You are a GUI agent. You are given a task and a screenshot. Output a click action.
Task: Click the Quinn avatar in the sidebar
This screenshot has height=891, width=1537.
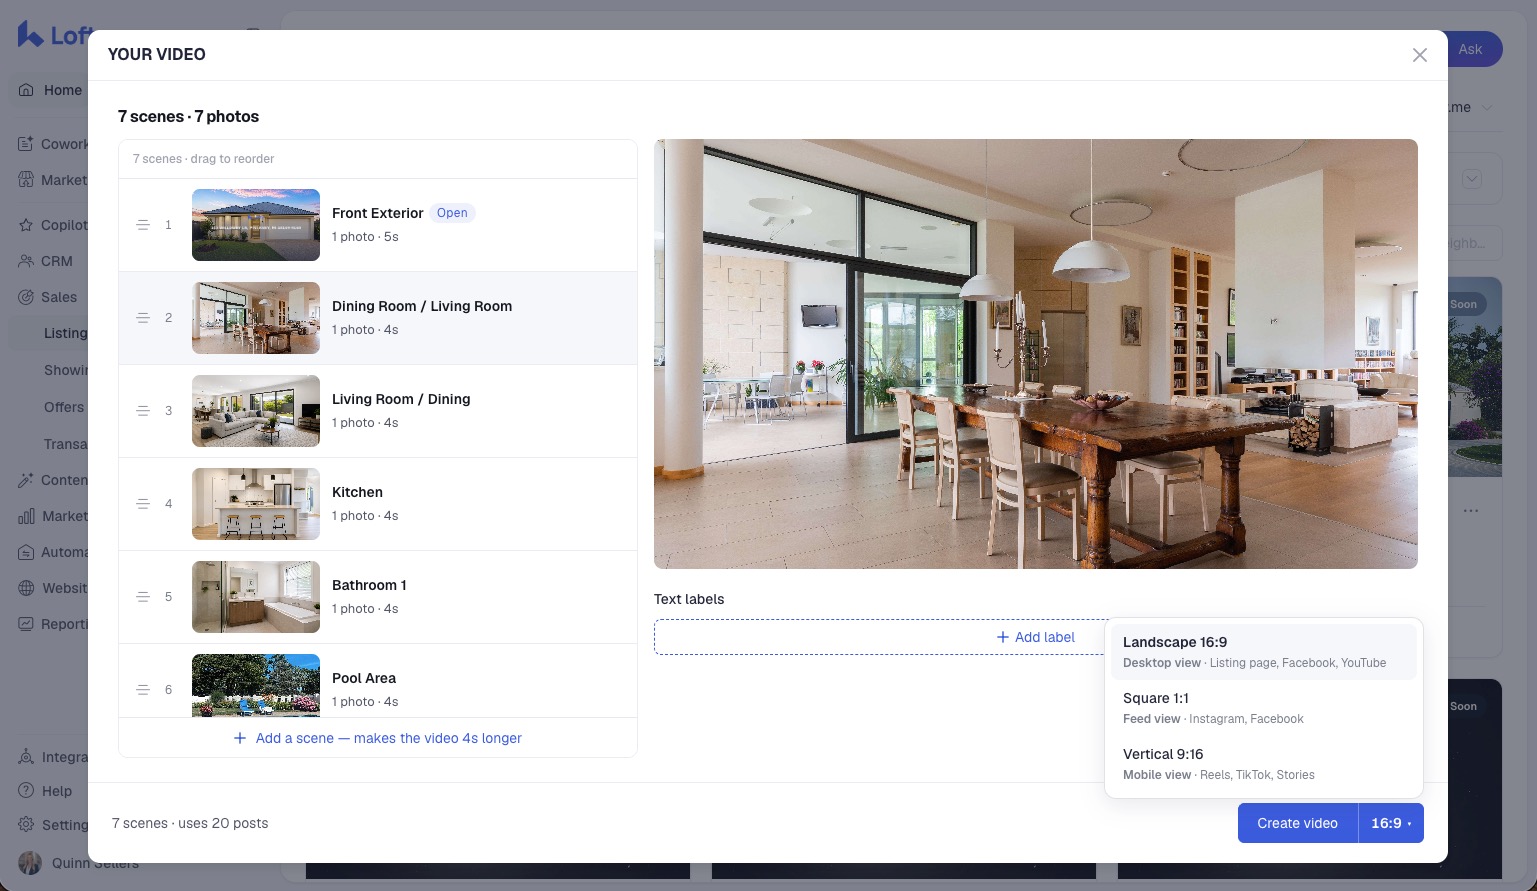pyautogui.click(x=30, y=863)
